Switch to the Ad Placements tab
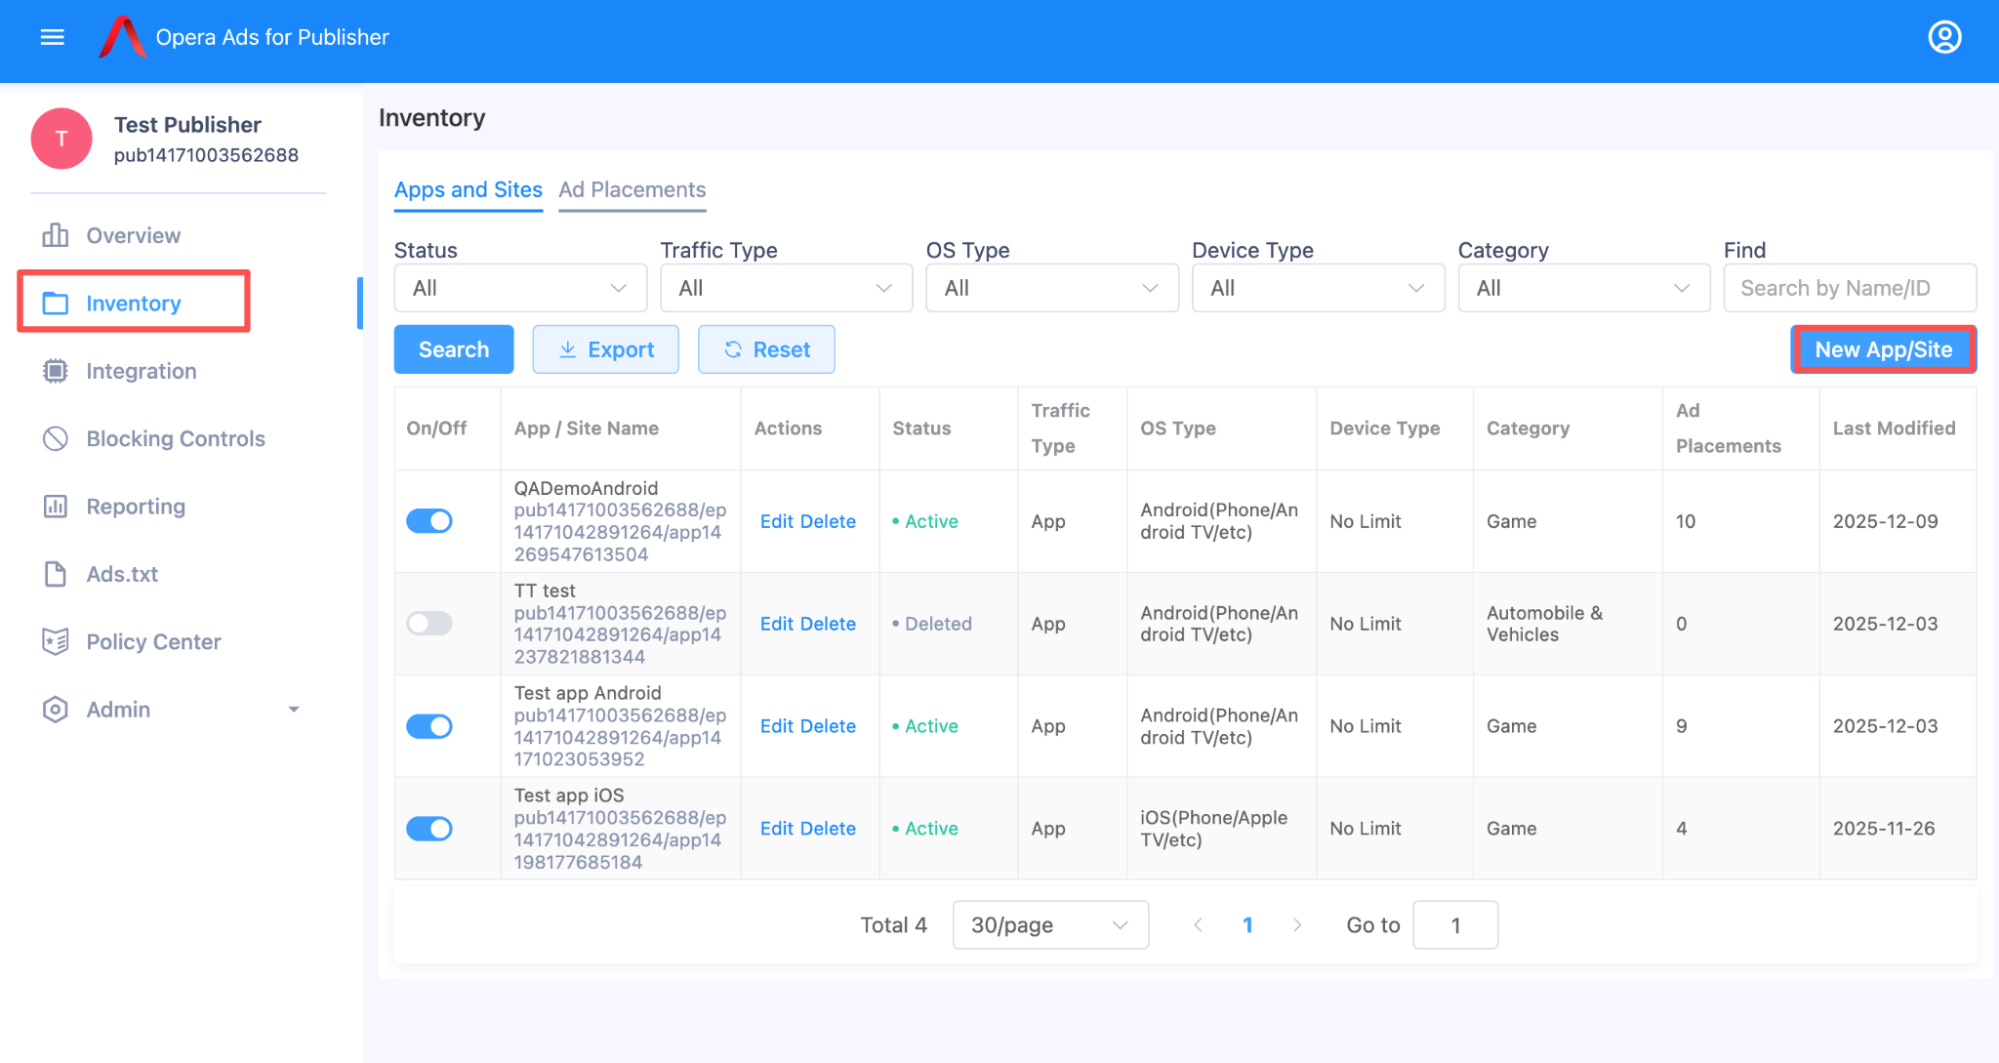Image resolution: width=1999 pixels, height=1063 pixels. coord(632,190)
